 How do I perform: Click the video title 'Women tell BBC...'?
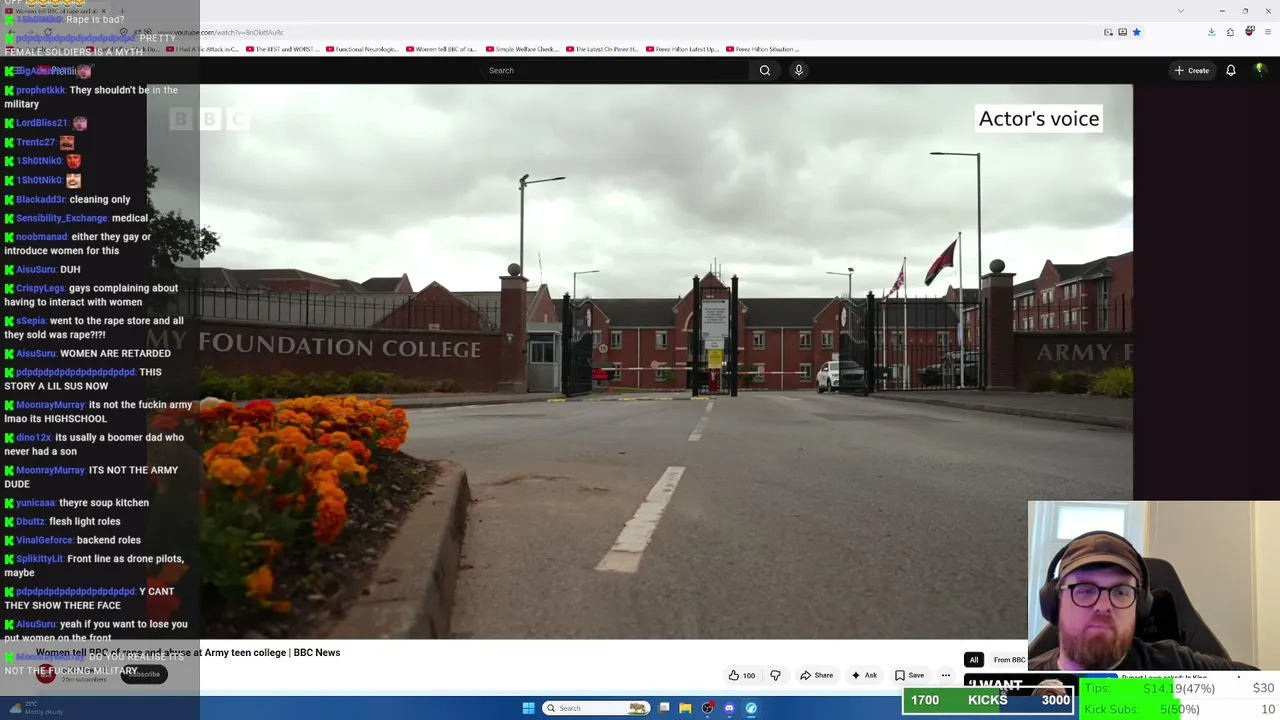[188, 653]
